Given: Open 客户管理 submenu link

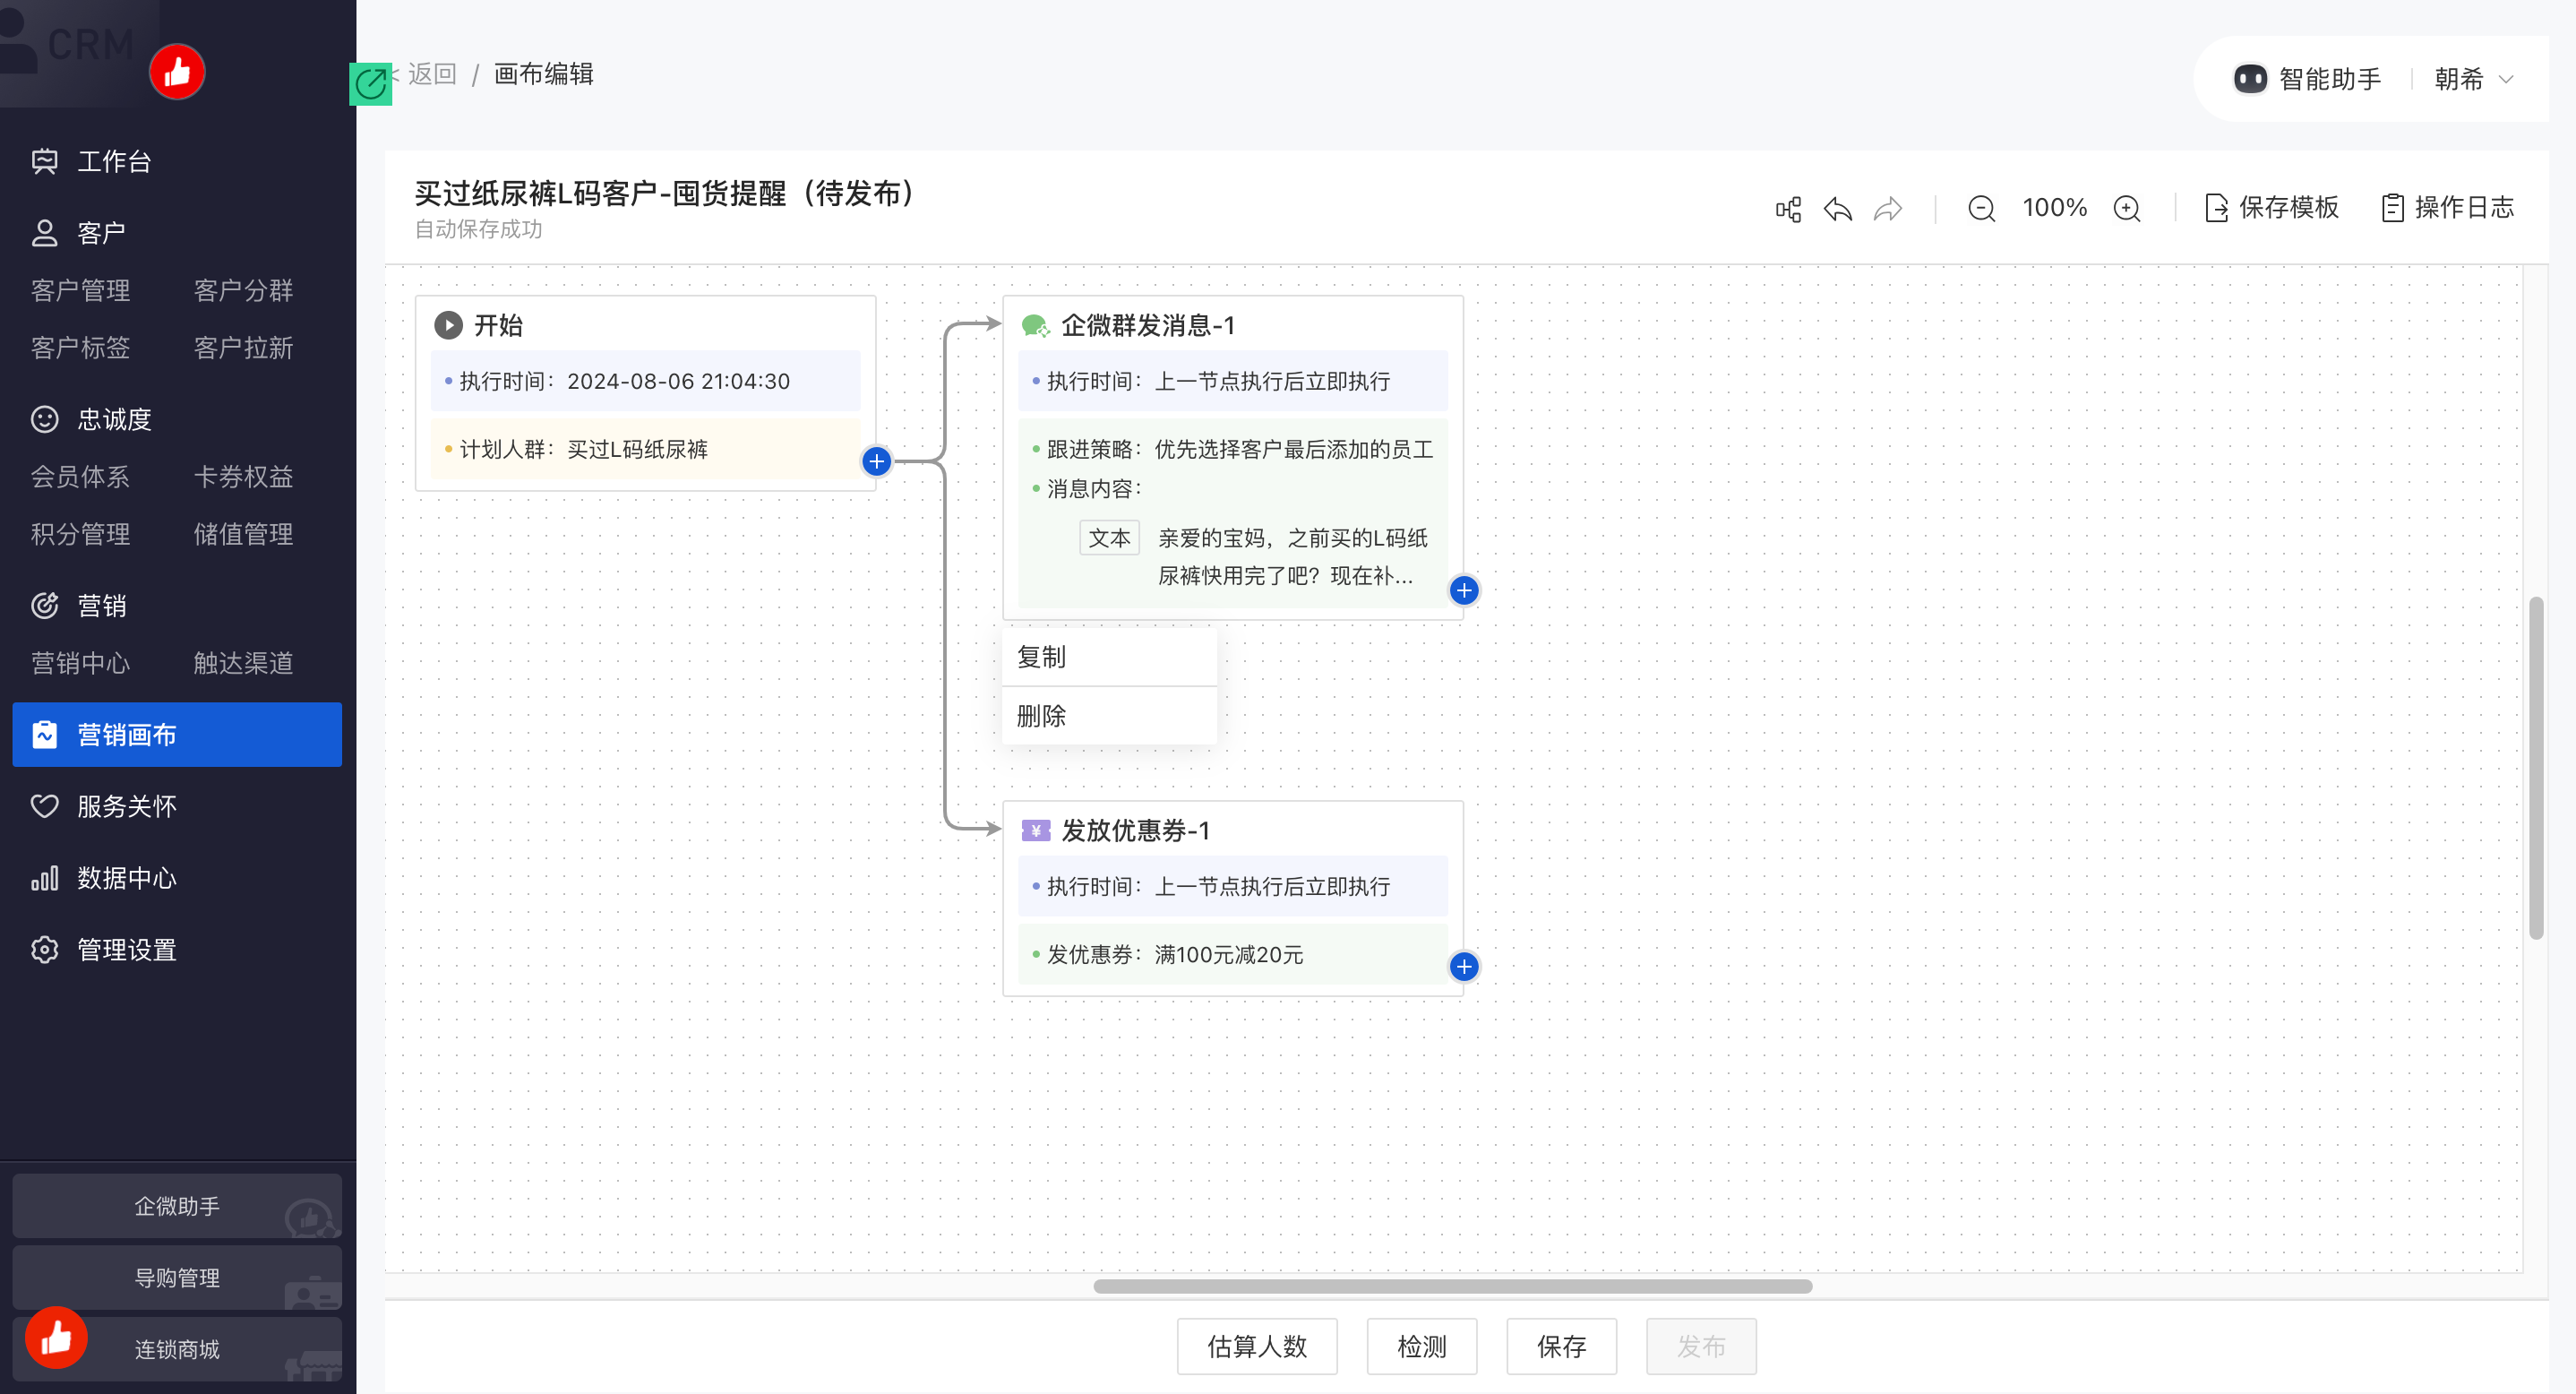Looking at the screenshot, I should [80, 290].
